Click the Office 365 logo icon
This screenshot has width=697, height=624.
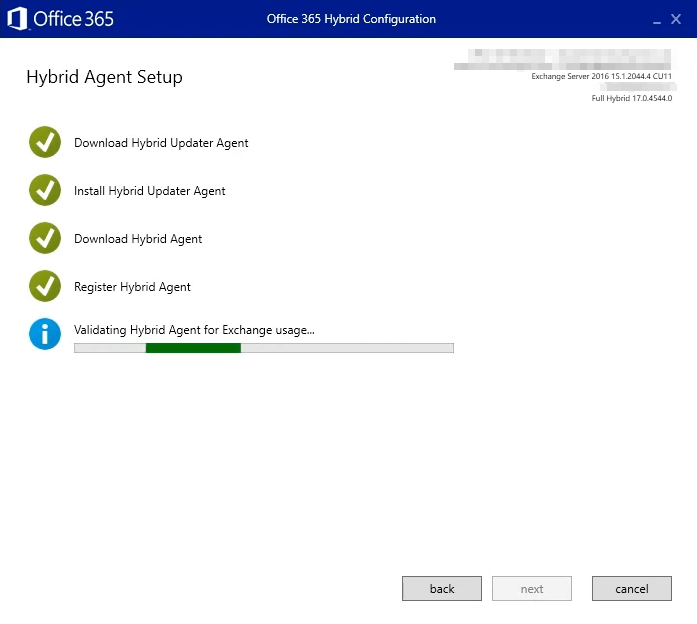(x=17, y=19)
